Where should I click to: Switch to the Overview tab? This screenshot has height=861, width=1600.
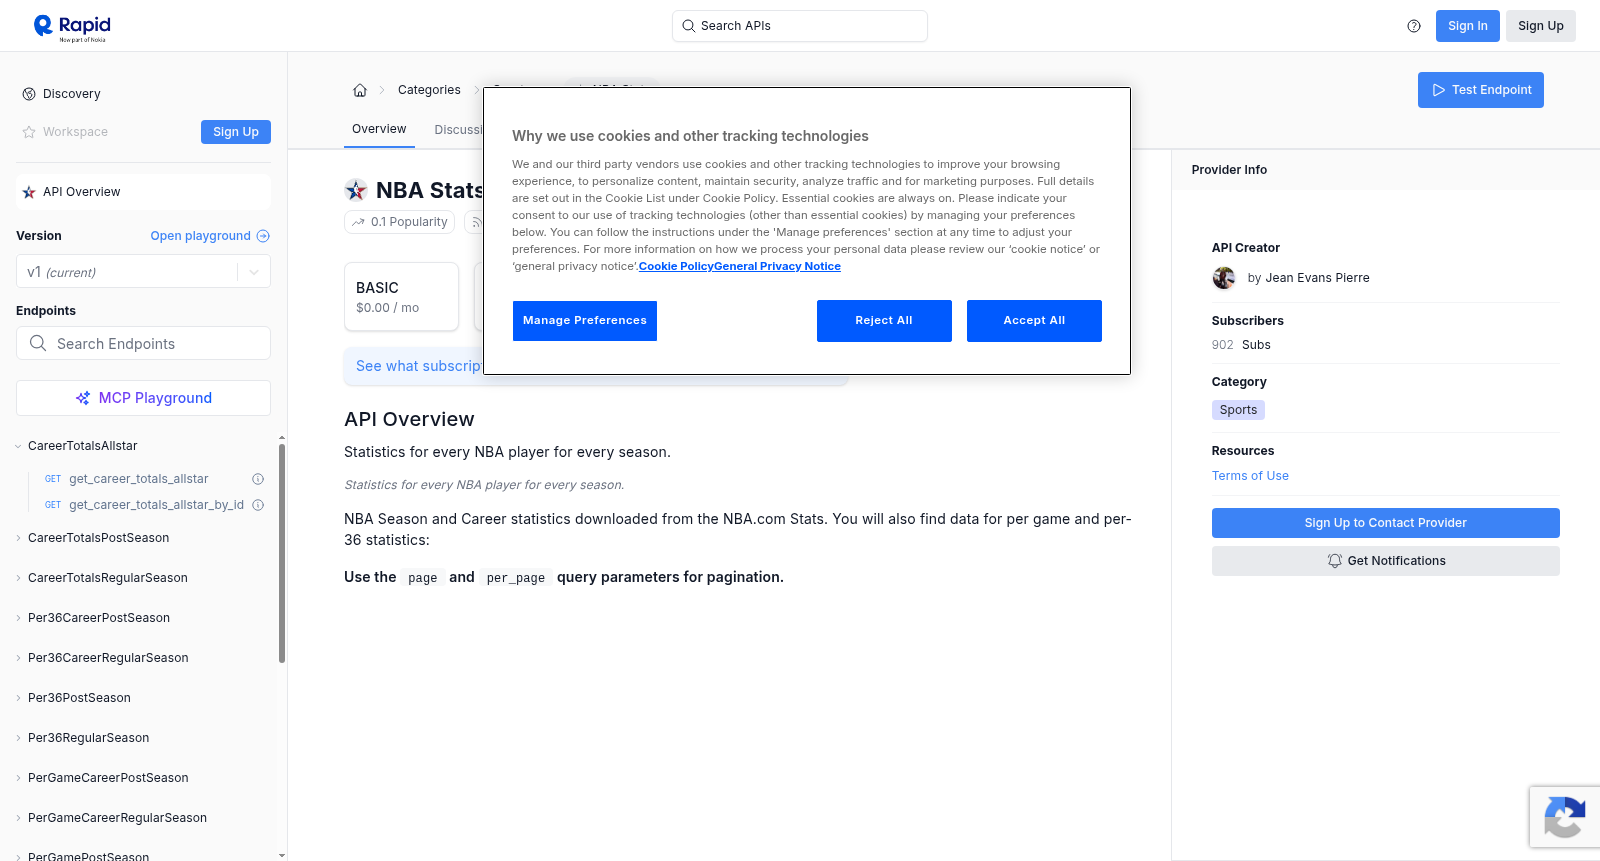[x=379, y=129]
